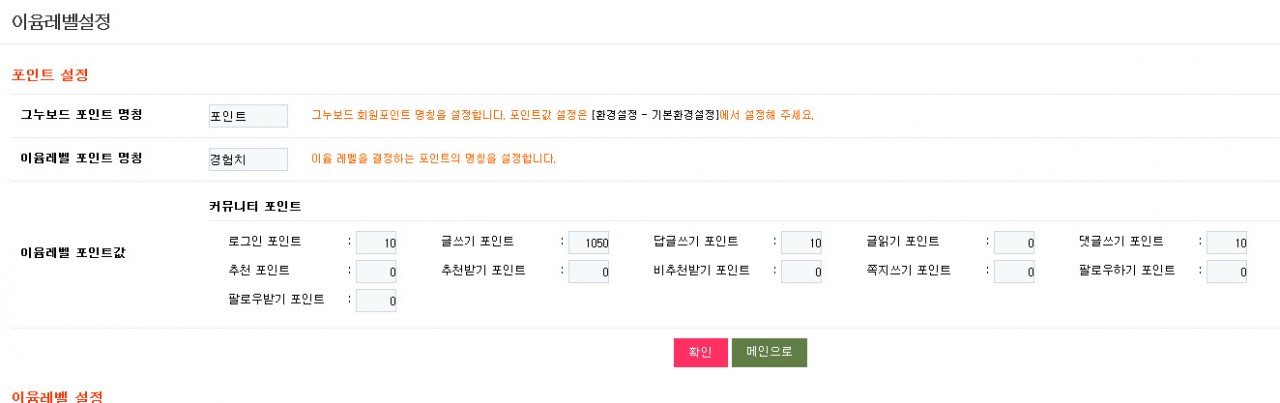The image size is (1280, 403).
Task: Click the 추천받기 포인트 value field
Action: click(x=589, y=272)
